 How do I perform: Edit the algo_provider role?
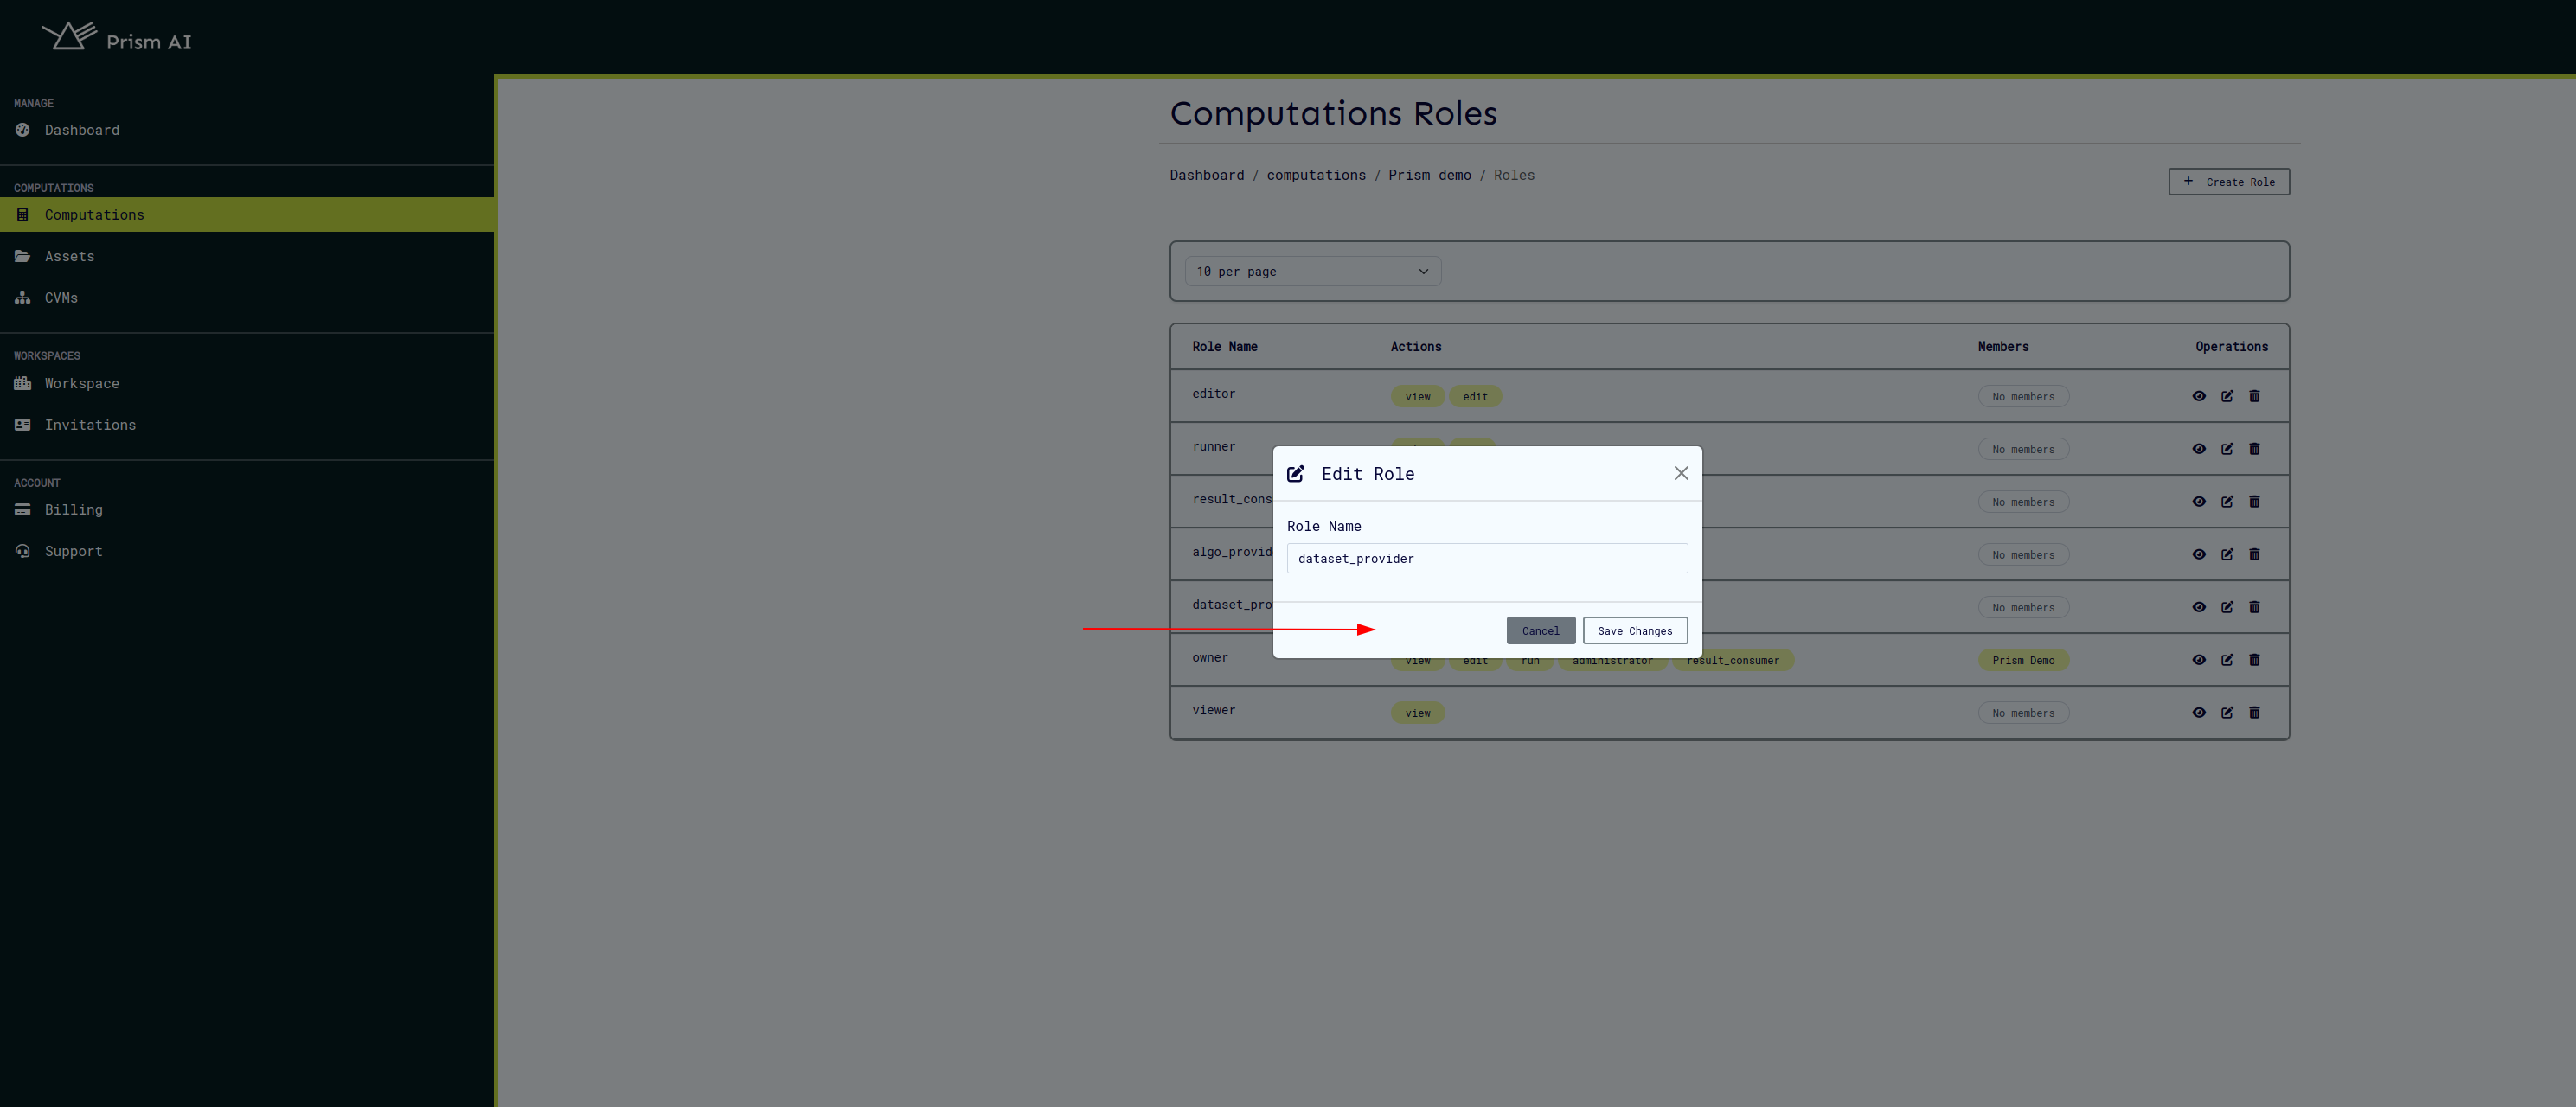pyautogui.click(x=2227, y=554)
